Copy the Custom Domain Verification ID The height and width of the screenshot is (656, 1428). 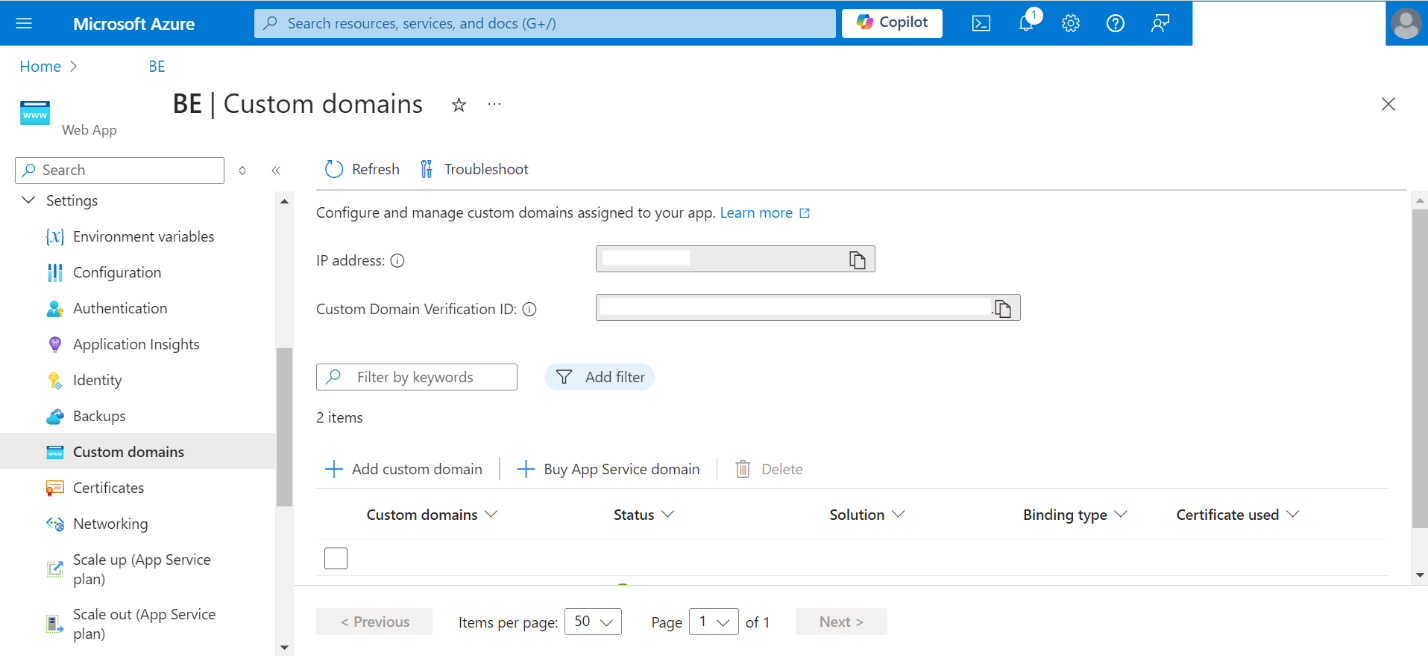pyautogui.click(x=1003, y=308)
